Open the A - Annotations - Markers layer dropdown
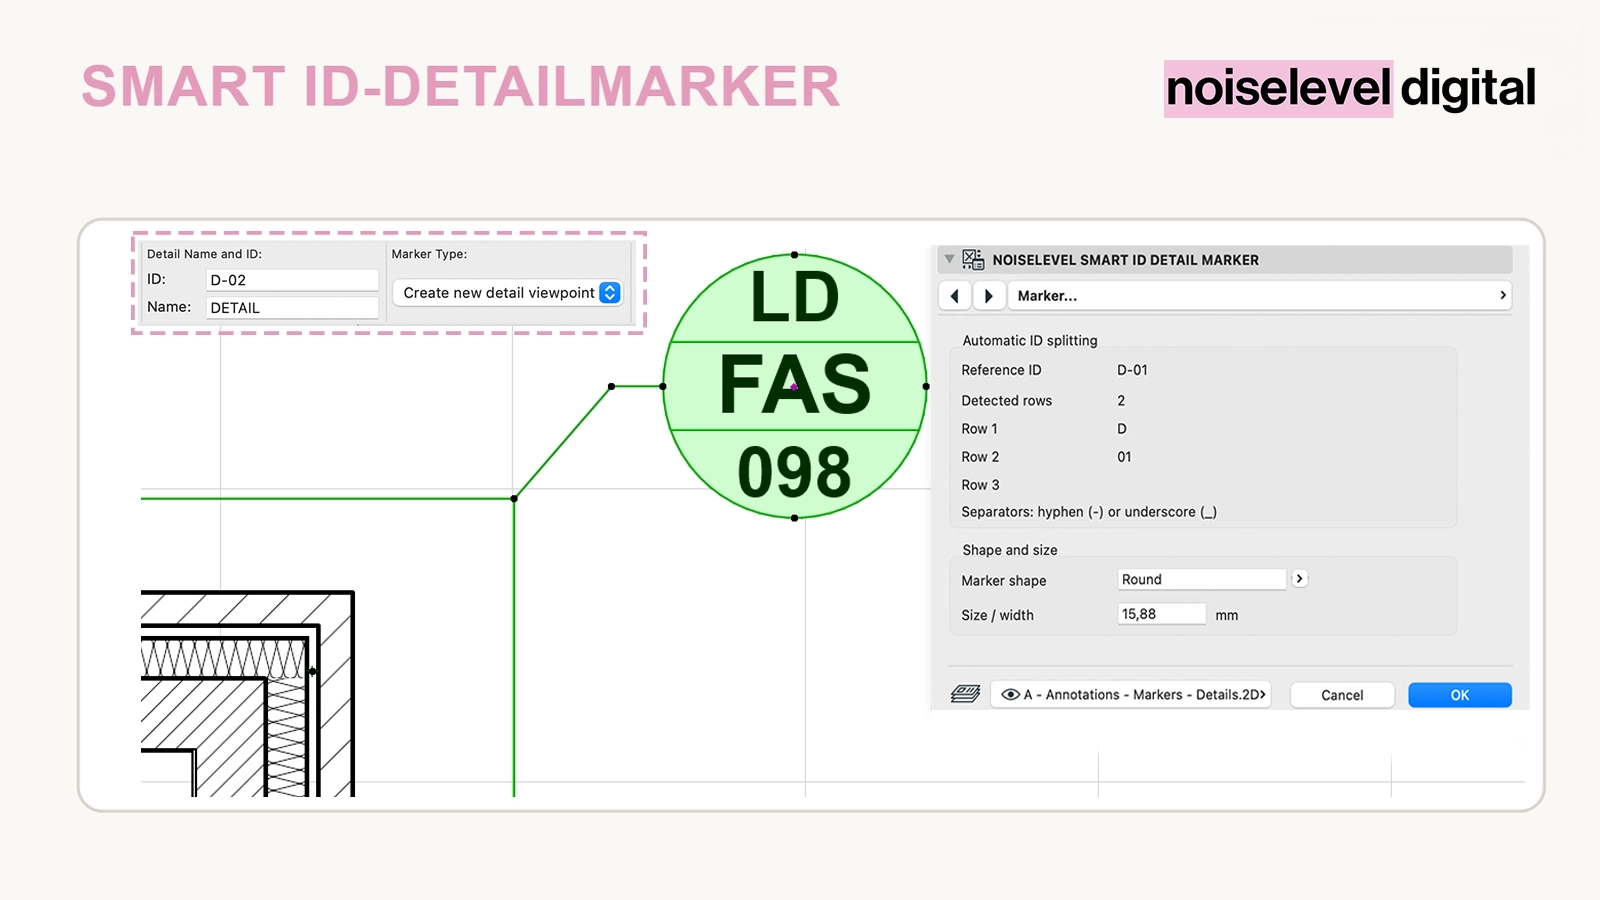Image resolution: width=1600 pixels, height=900 pixels. (x=1131, y=695)
